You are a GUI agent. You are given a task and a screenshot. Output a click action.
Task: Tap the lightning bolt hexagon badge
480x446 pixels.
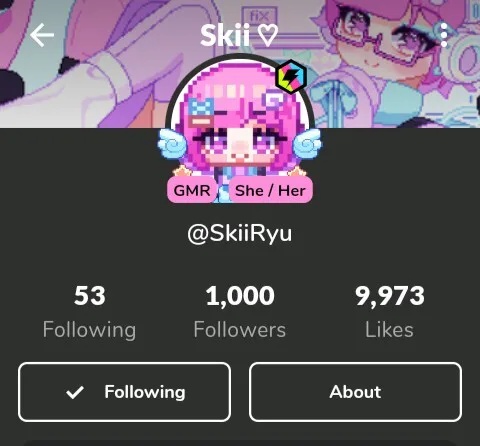point(291,77)
